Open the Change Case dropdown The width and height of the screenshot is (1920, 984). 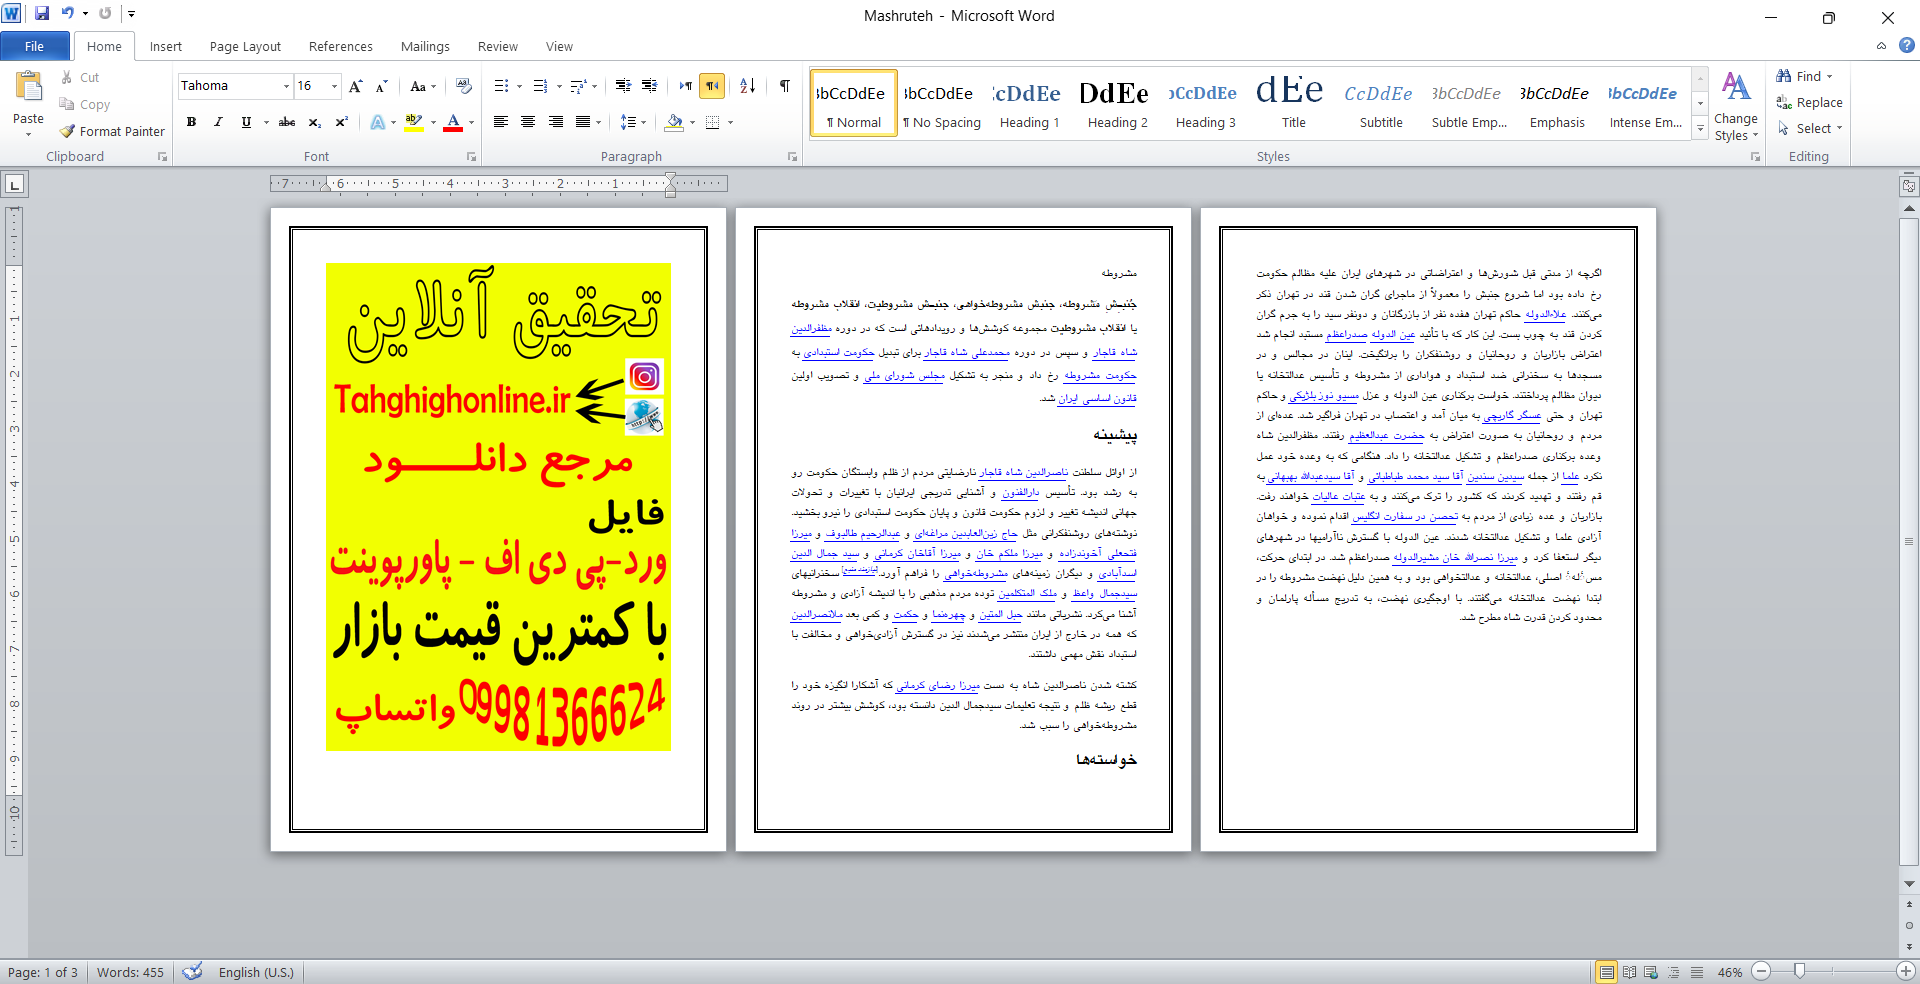point(423,86)
